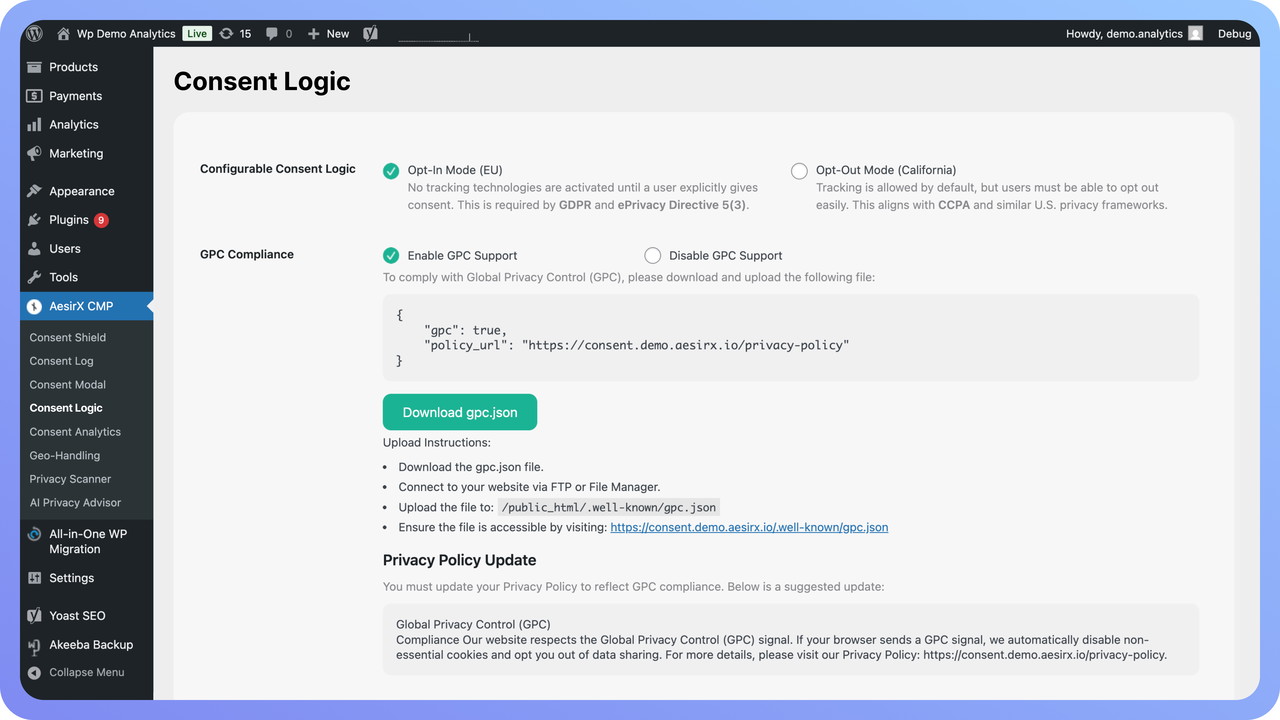Click the Marketing megaphone icon
This screenshot has height=720, width=1280.
pyautogui.click(x=34, y=153)
